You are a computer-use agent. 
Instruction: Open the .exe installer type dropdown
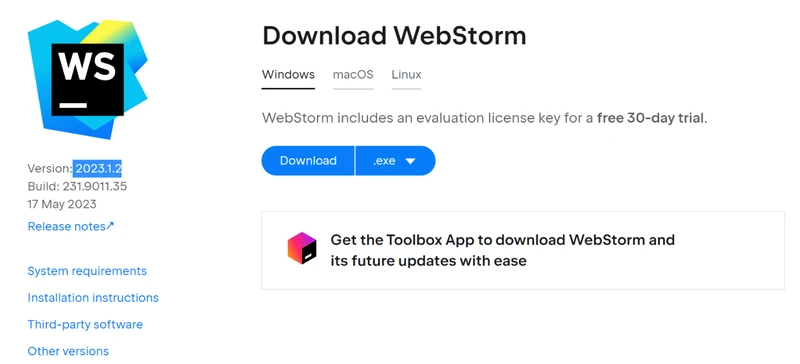pos(395,161)
